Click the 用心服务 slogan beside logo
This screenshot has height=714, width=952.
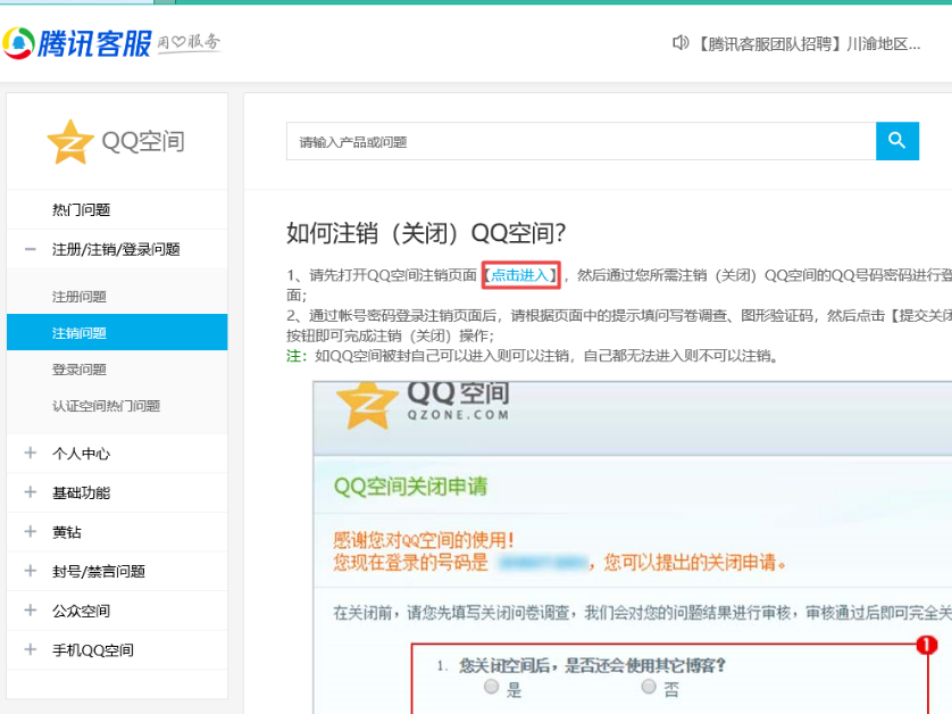[x=189, y=42]
